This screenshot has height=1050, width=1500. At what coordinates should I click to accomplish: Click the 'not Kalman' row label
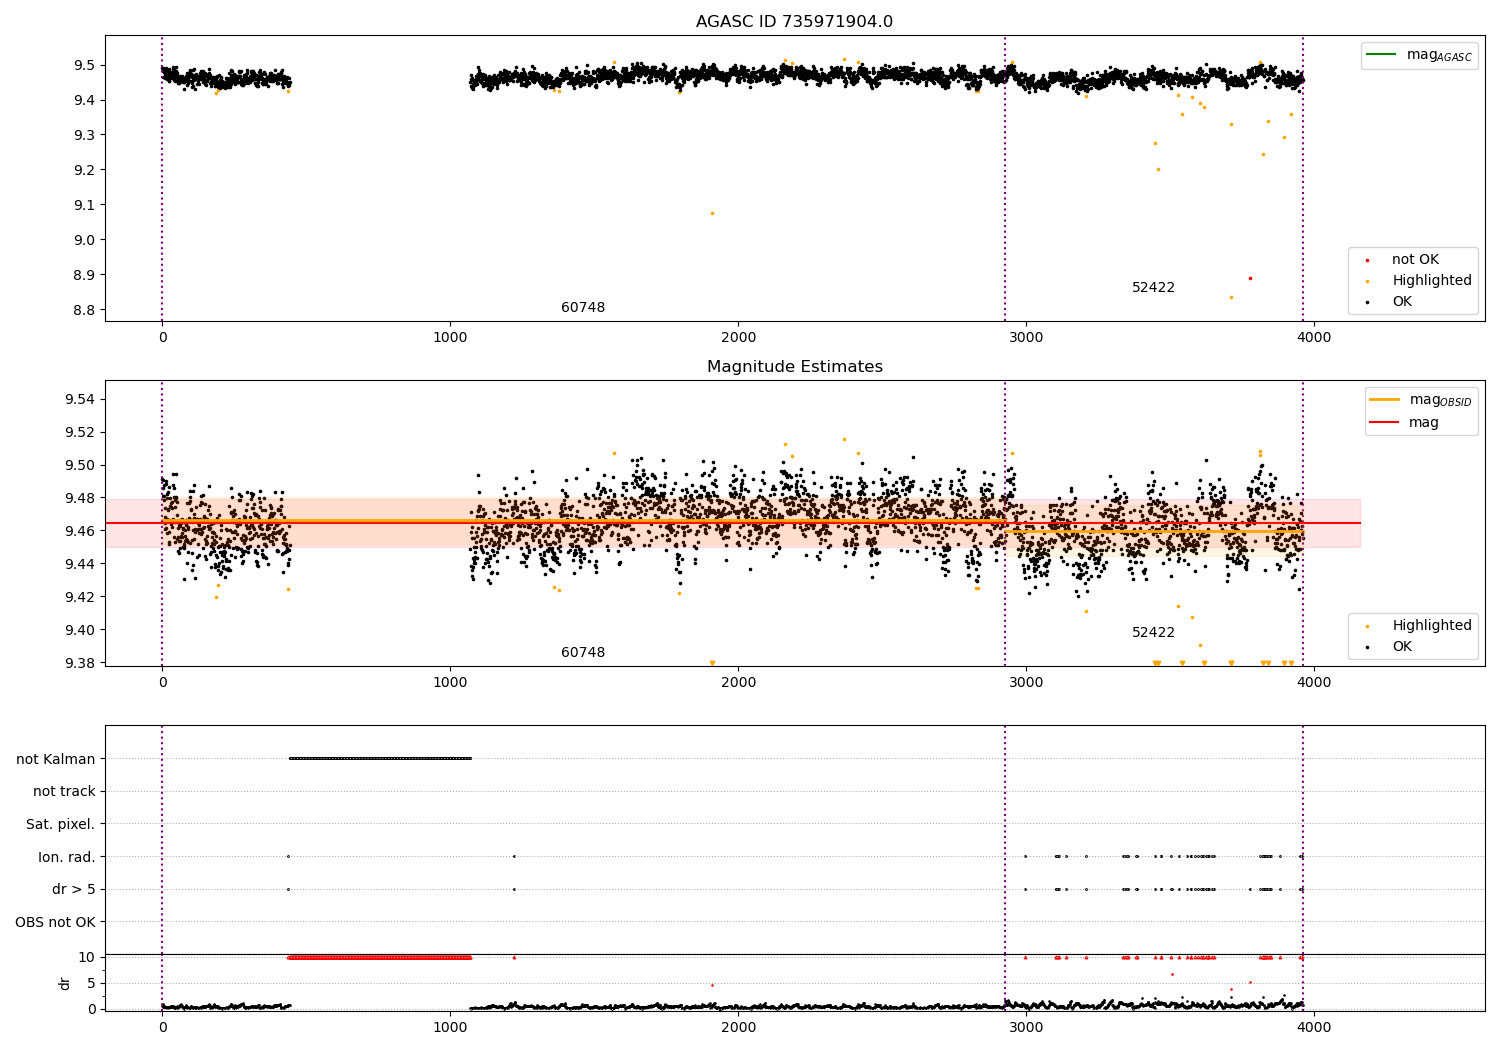(x=56, y=759)
